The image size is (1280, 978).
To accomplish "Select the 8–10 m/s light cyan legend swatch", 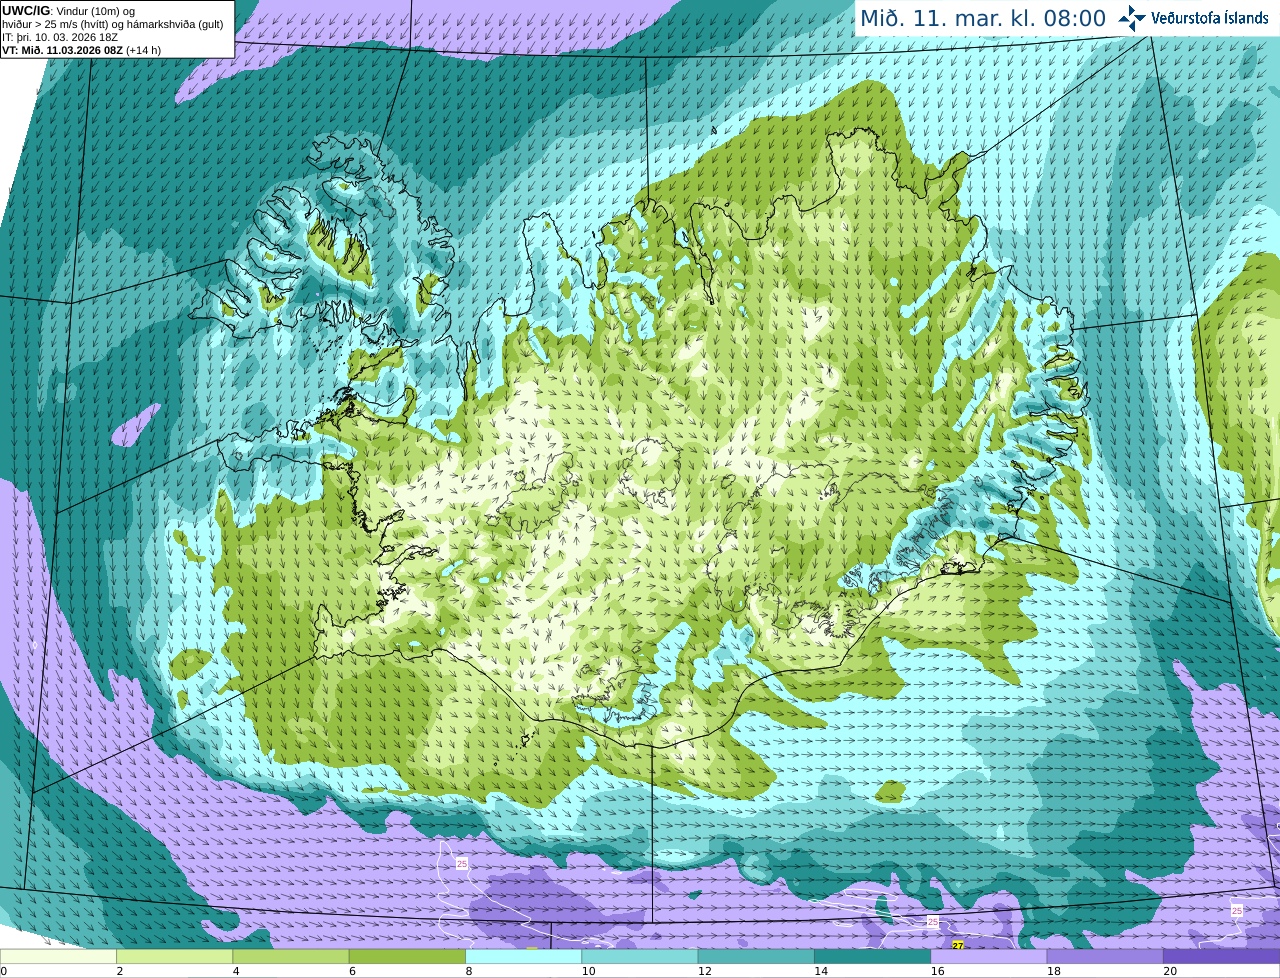I will click(523, 956).
